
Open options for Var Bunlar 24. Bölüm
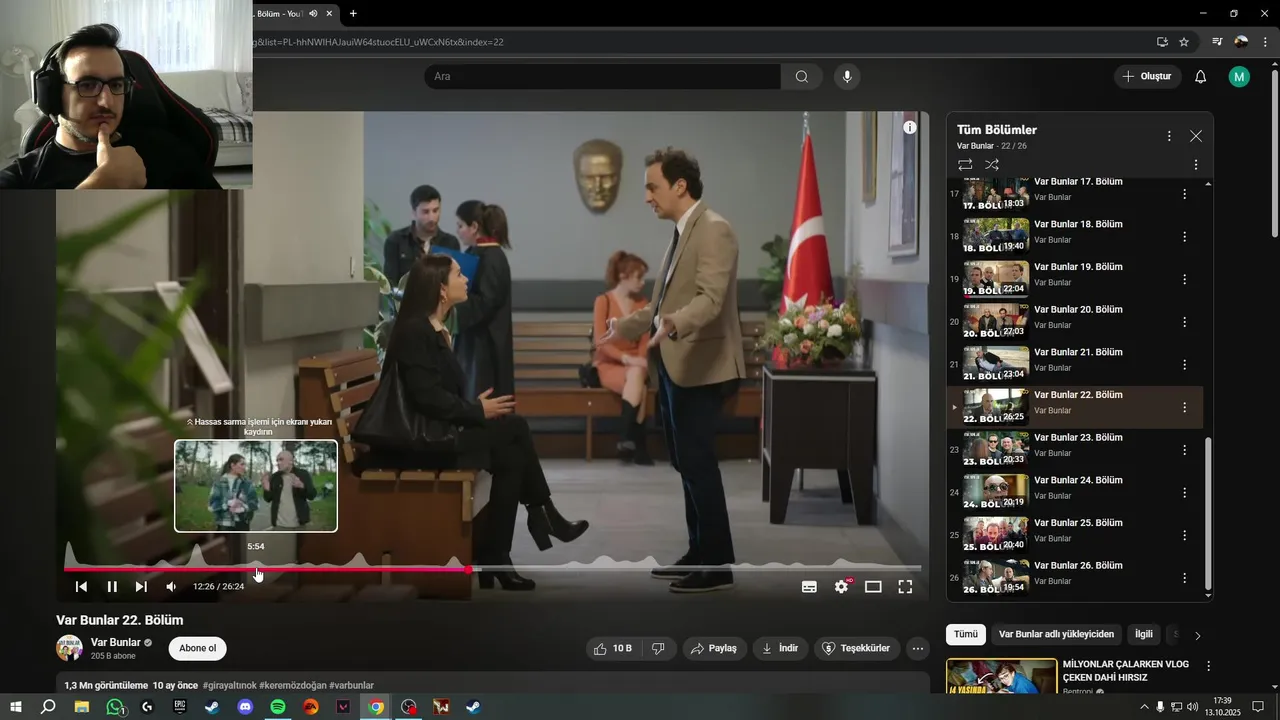[1184, 493]
